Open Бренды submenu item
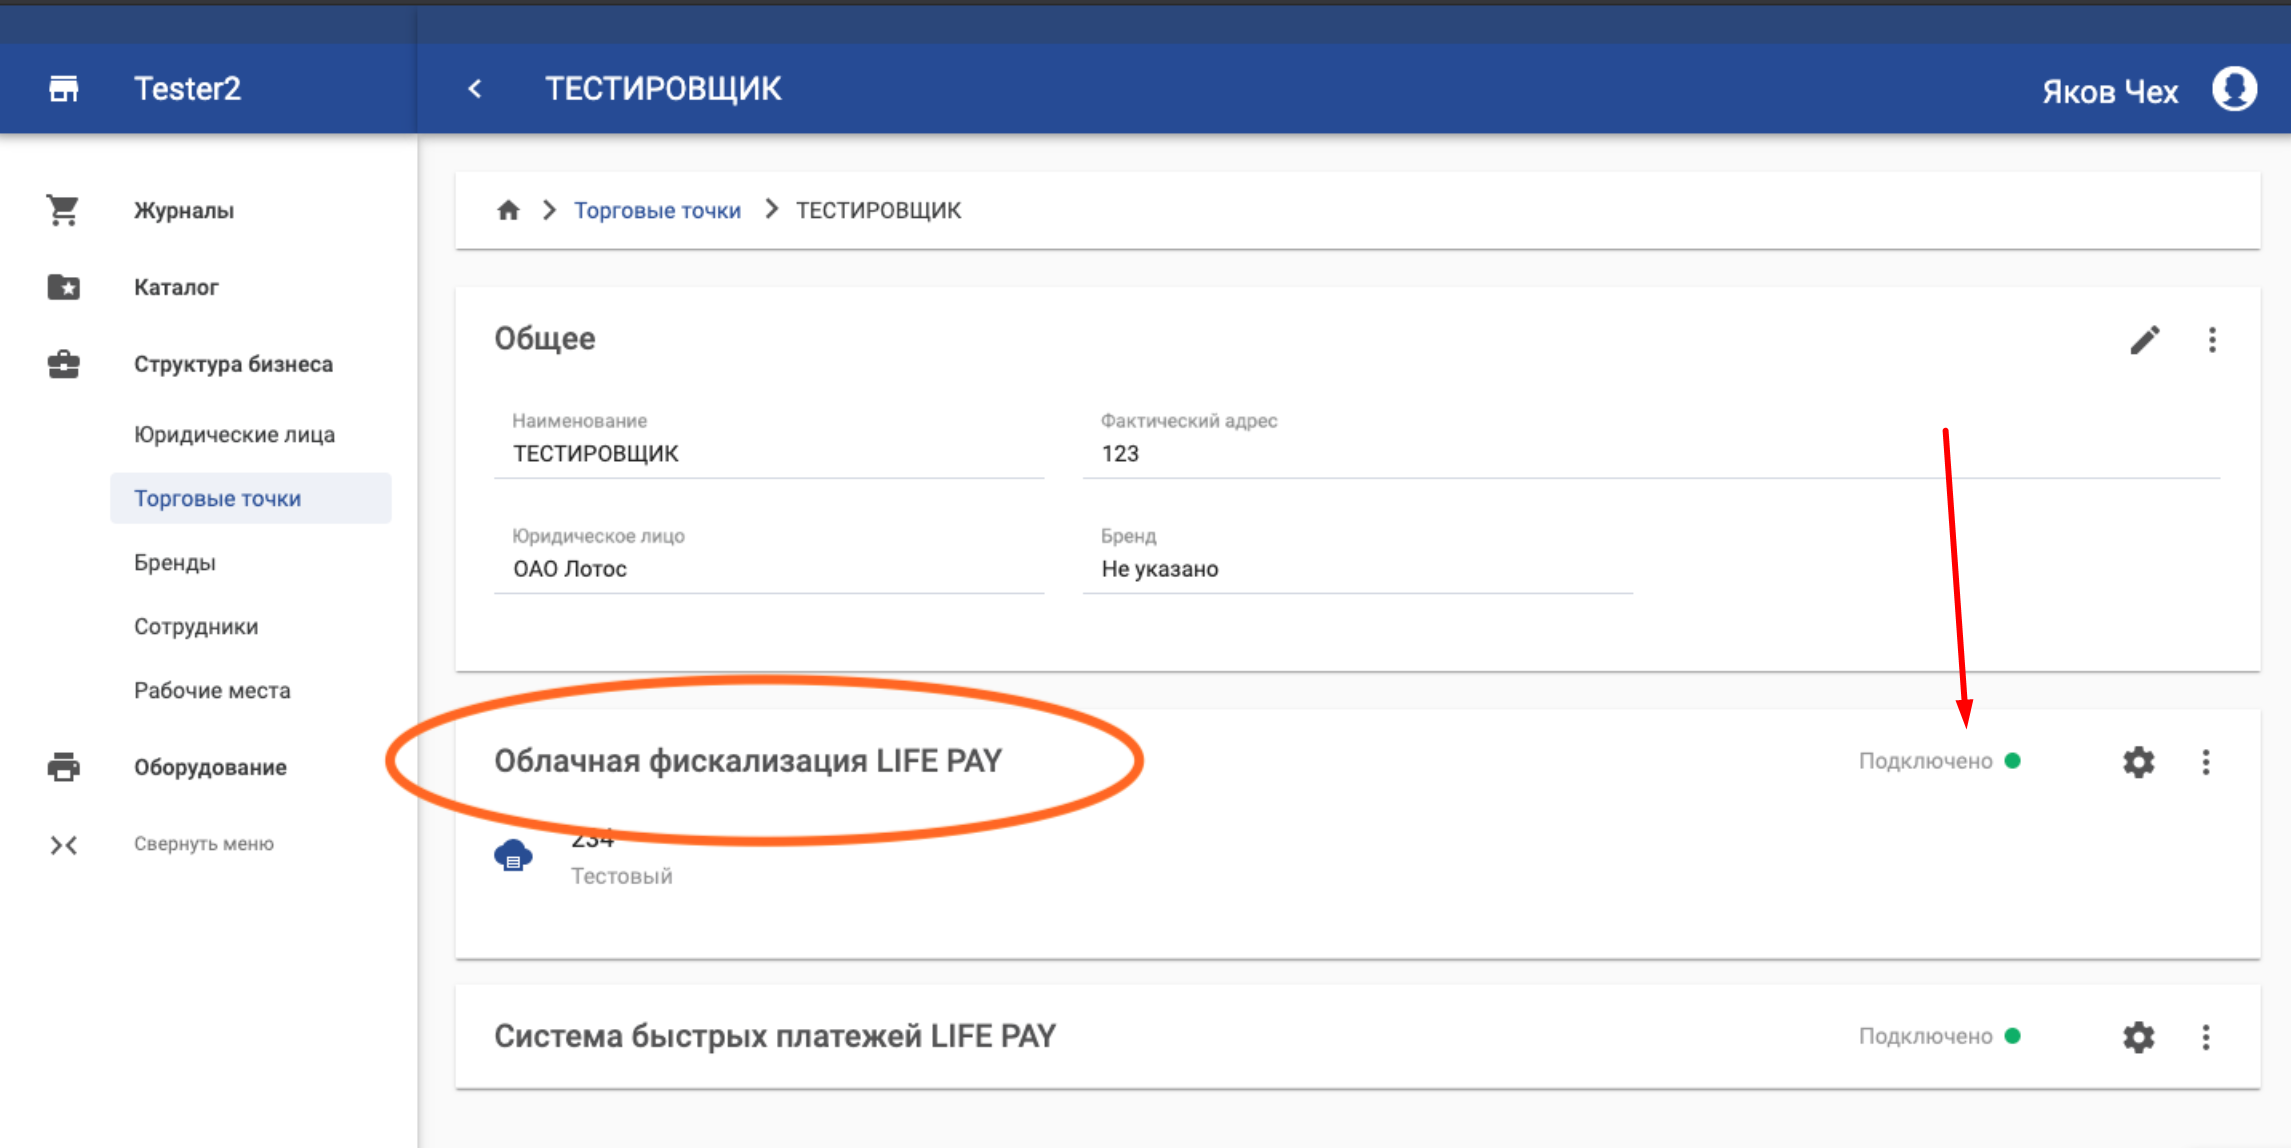2291x1148 pixels. point(175,562)
